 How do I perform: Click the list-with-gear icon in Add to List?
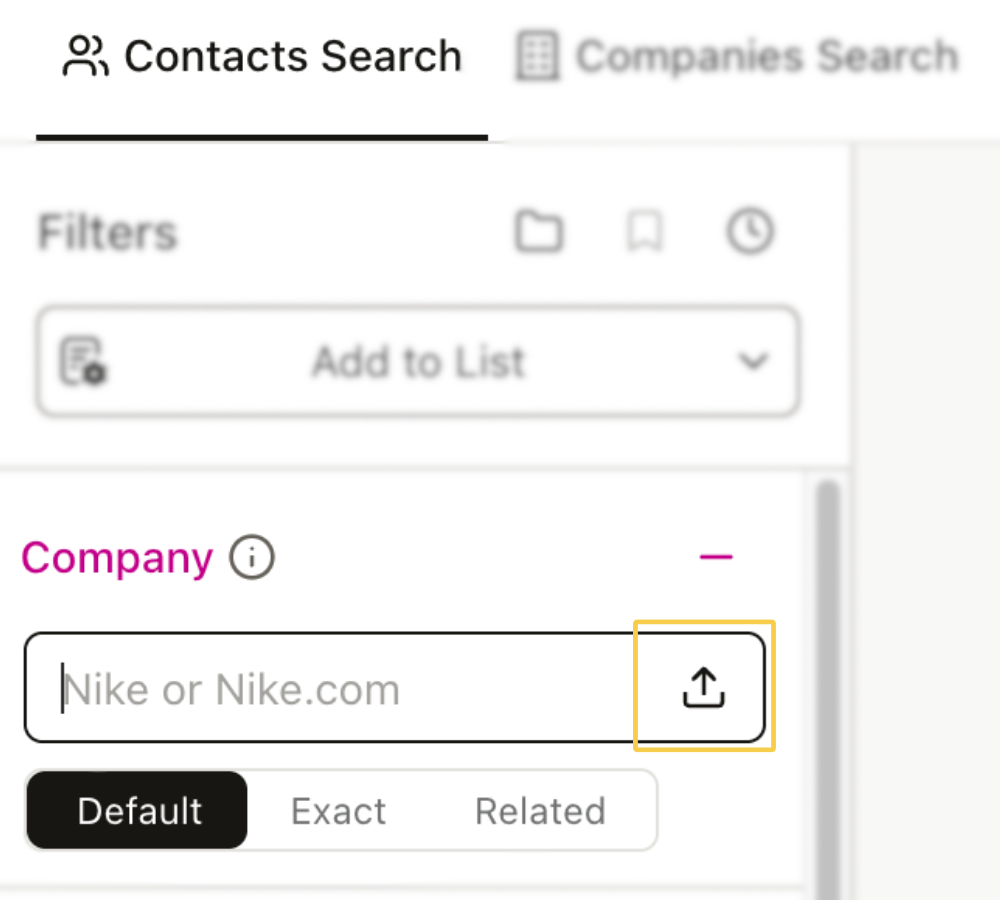[84, 362]
